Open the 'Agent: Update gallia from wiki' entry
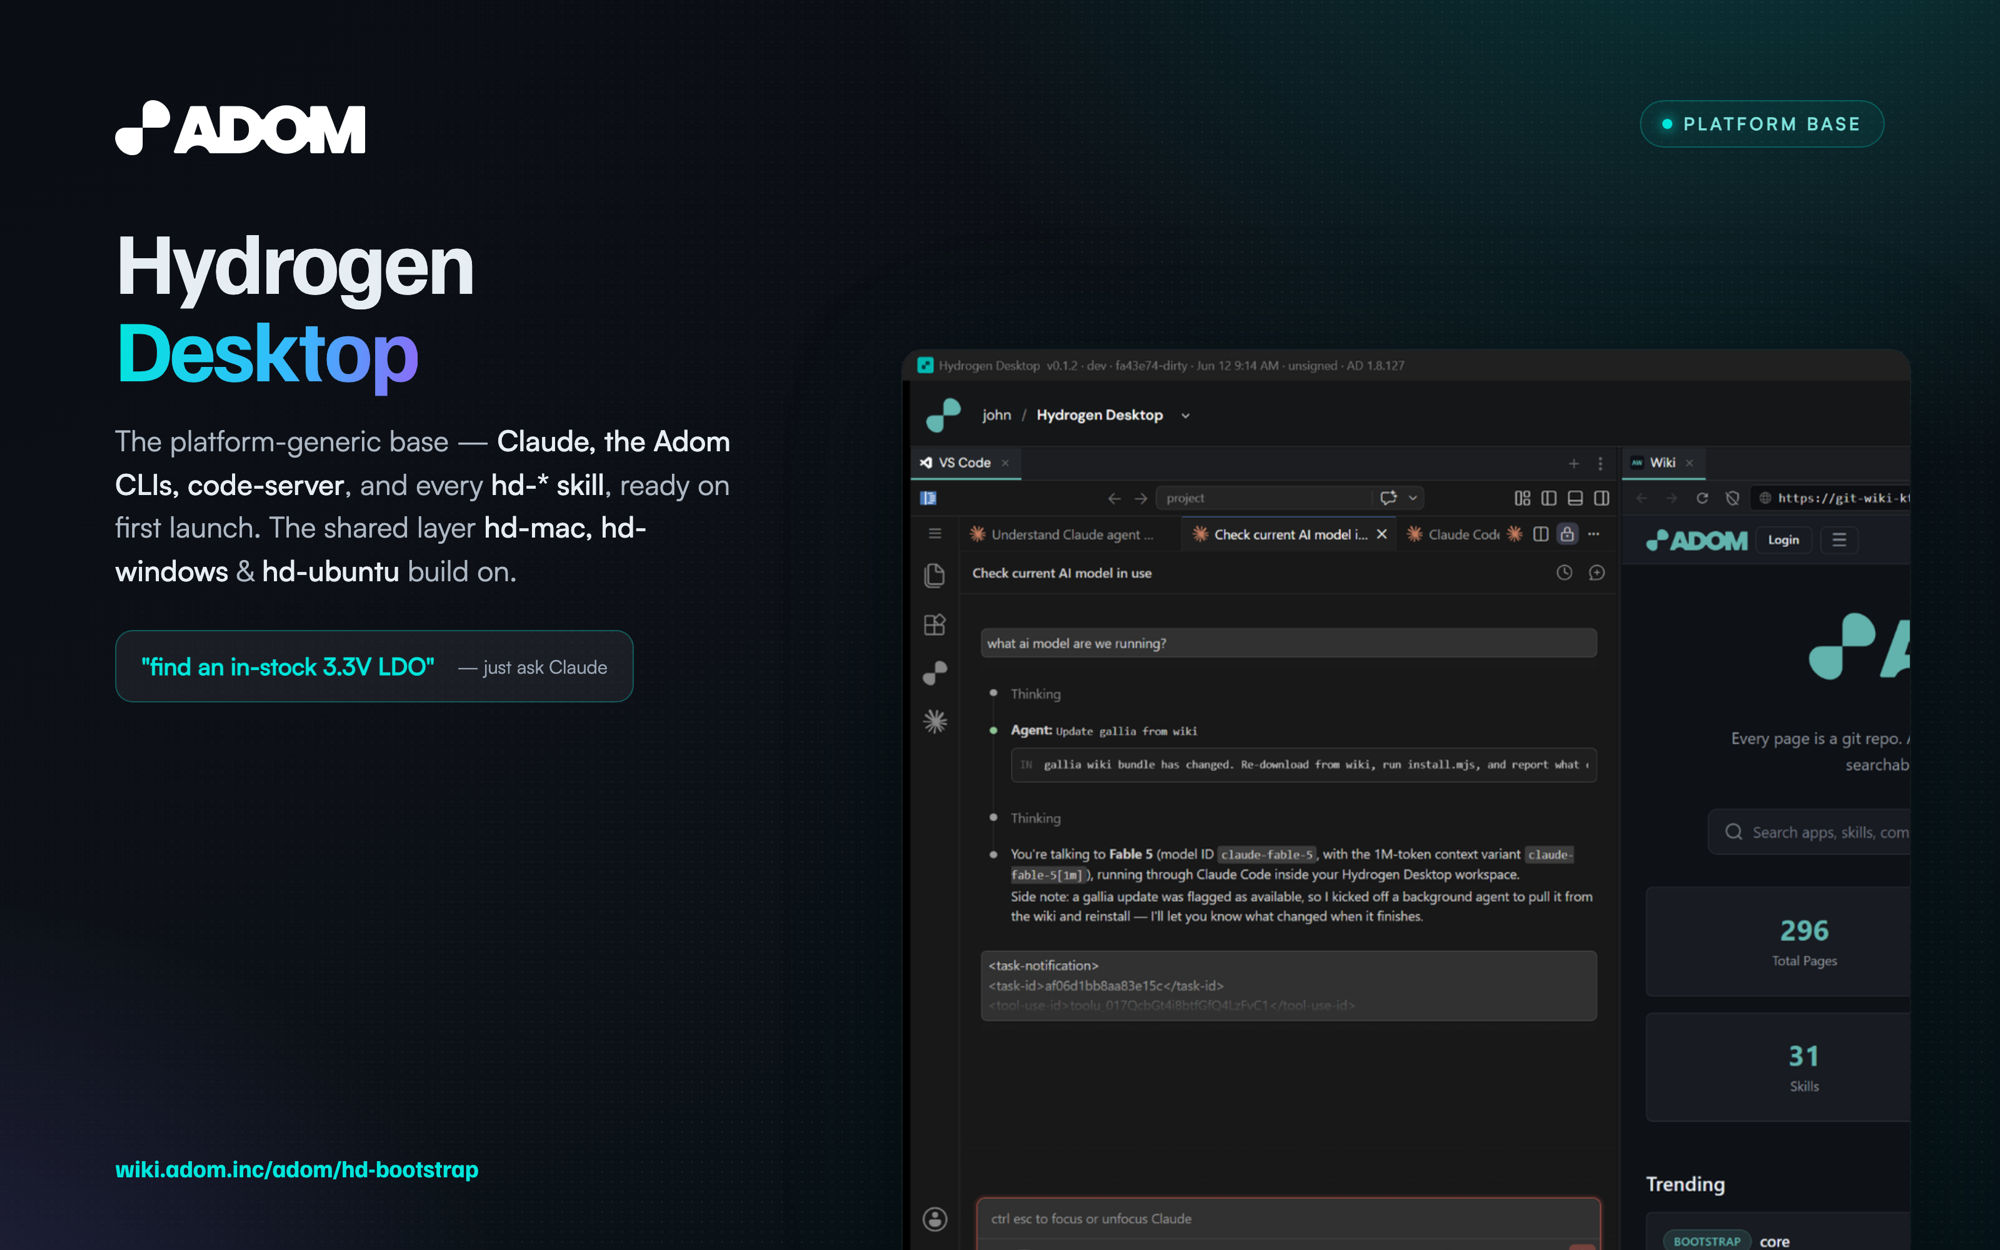 1104,731
